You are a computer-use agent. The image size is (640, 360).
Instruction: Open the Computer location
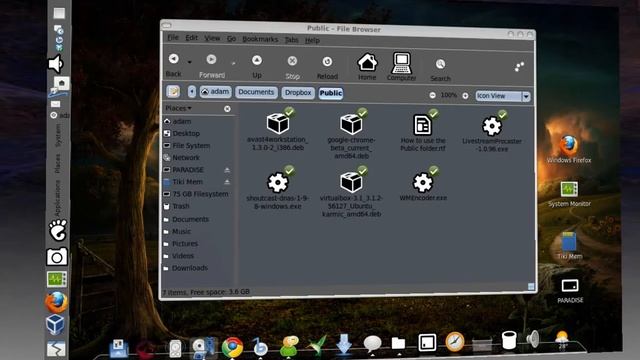point(401,67)
